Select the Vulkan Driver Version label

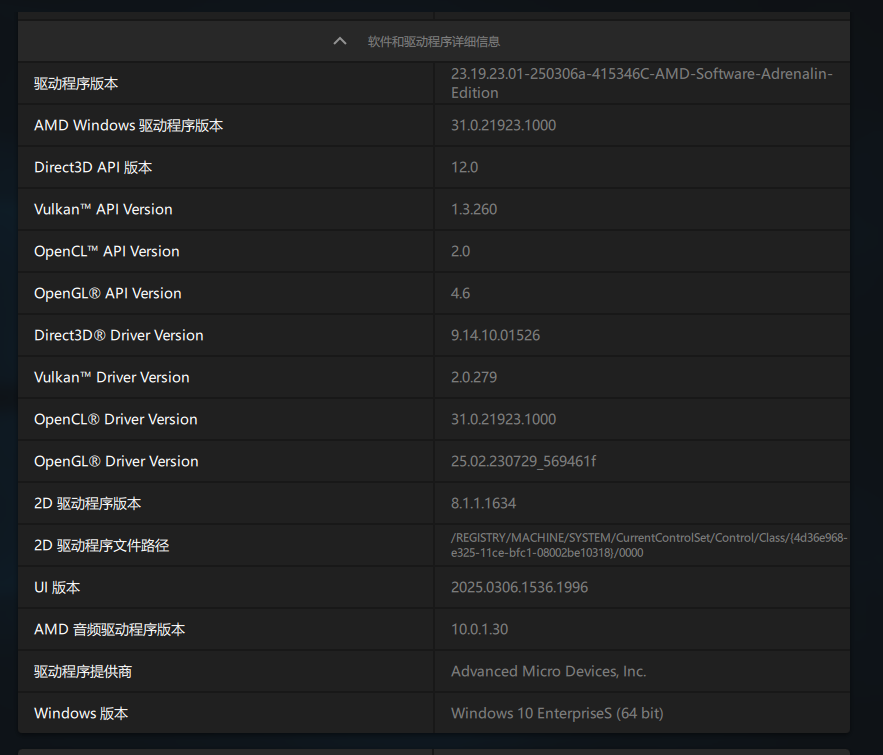pos(112,377)
